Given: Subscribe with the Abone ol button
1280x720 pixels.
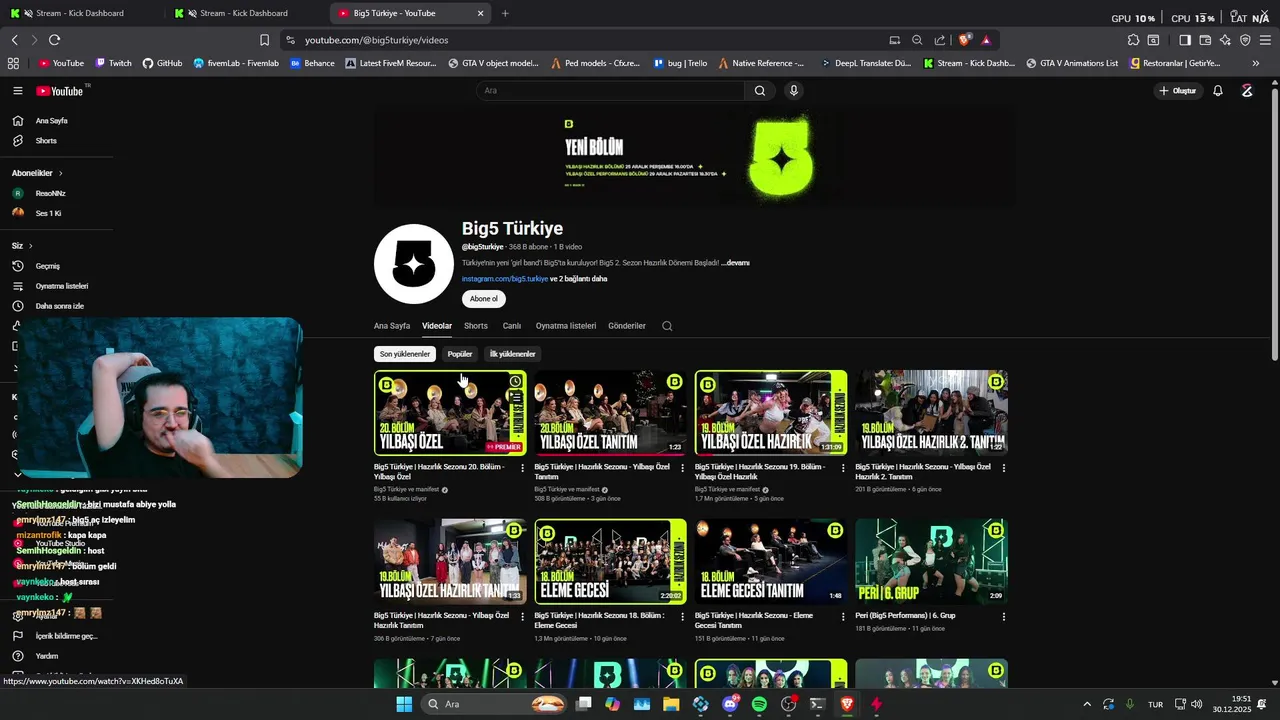Looking at the screenshot, I should click(484, 299).
